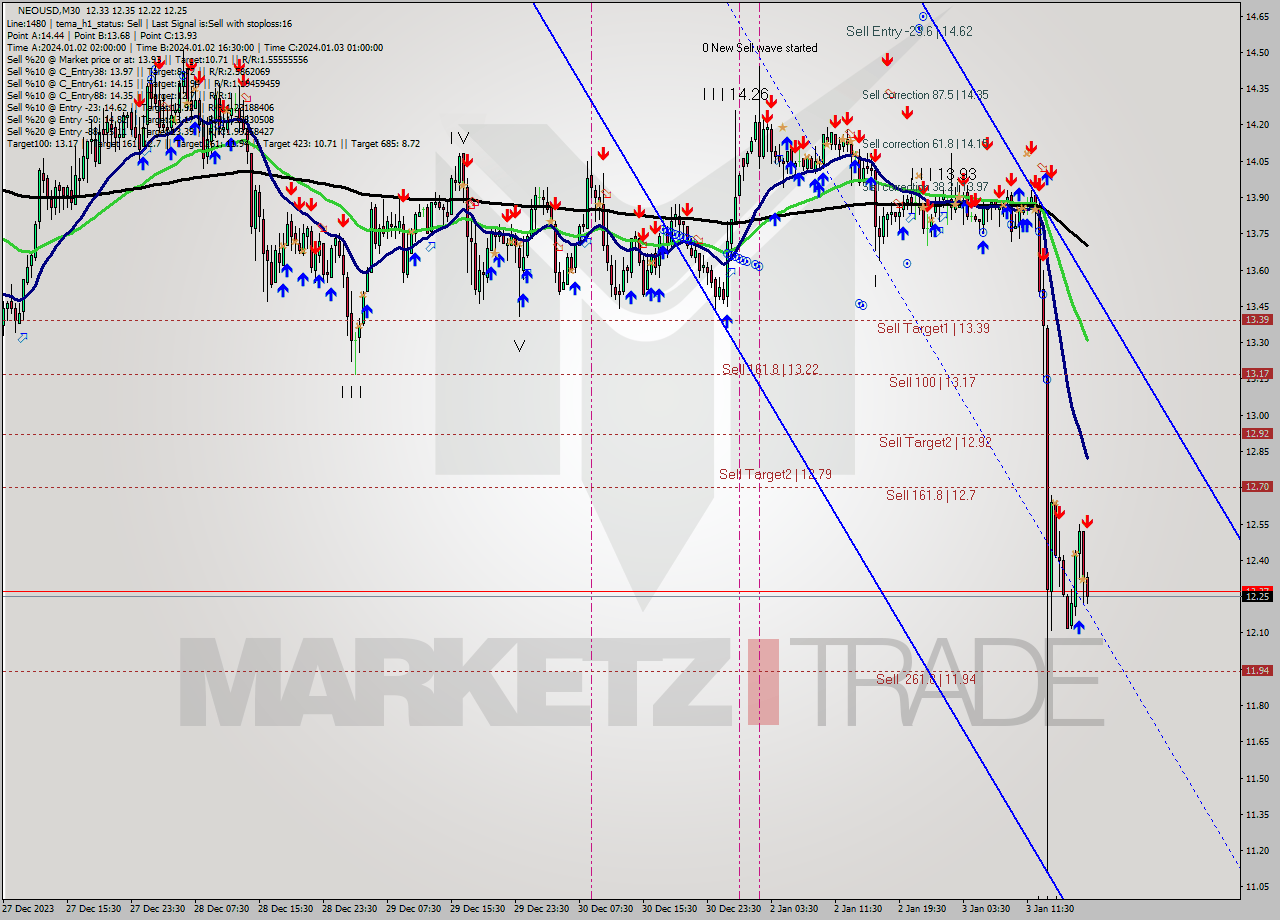
Task: Click the 'Sell correction 87.5 | 14.35' label
Action: [925, 95]
